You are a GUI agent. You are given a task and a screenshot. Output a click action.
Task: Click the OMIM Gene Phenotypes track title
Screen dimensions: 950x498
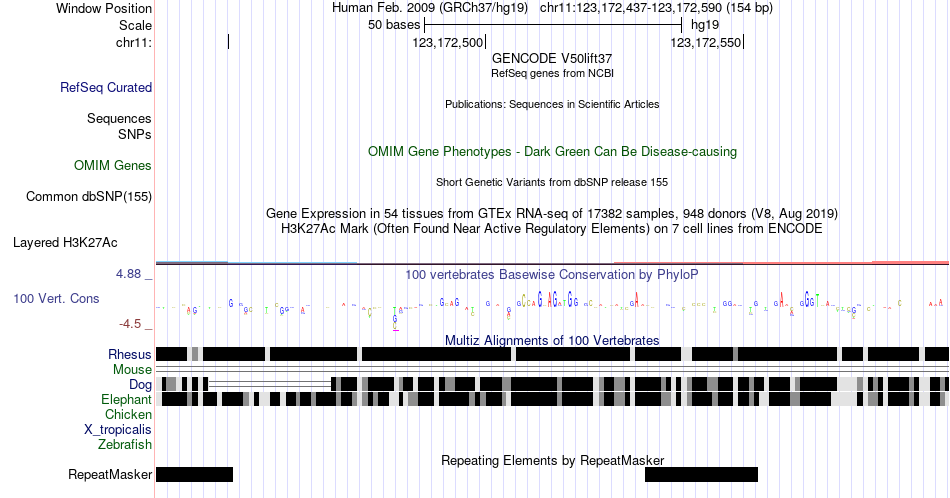tap(552, 151)
